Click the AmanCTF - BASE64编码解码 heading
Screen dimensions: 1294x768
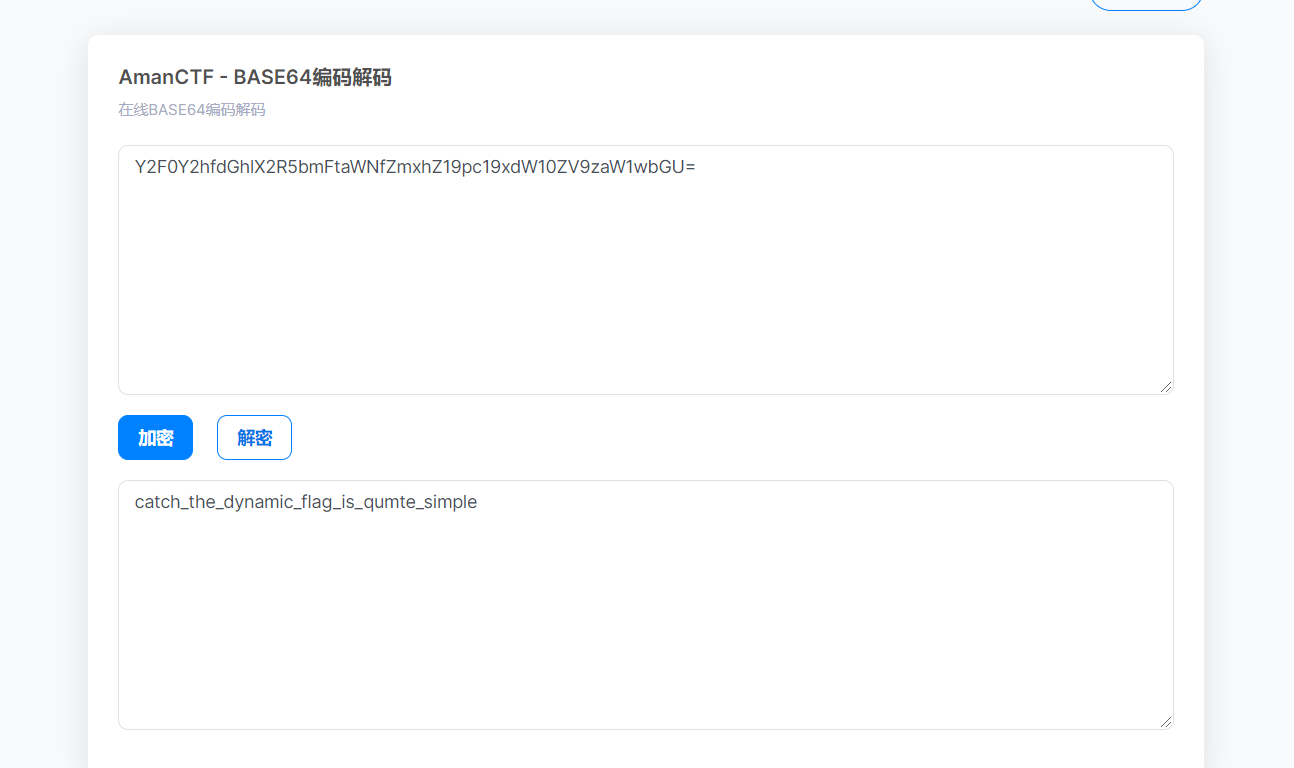pos(255,78)
